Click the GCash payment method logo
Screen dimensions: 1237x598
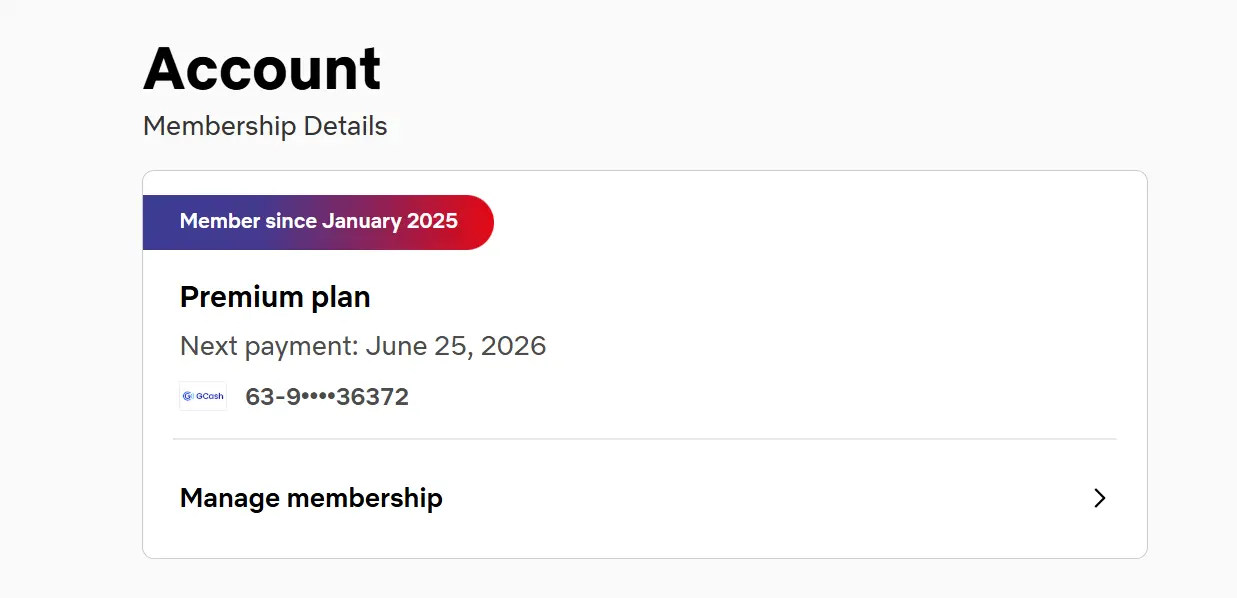point(203,396)
